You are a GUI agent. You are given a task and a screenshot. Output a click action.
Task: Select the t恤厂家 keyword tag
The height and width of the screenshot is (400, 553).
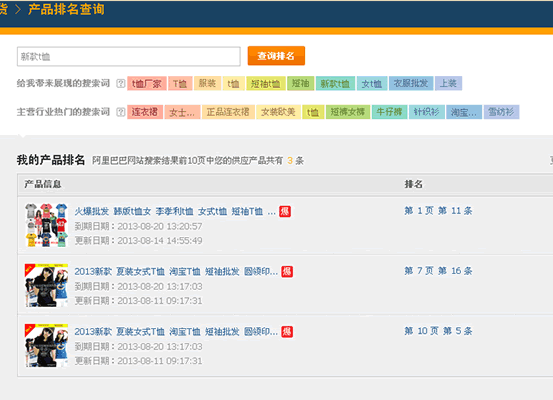coord(147,84)
